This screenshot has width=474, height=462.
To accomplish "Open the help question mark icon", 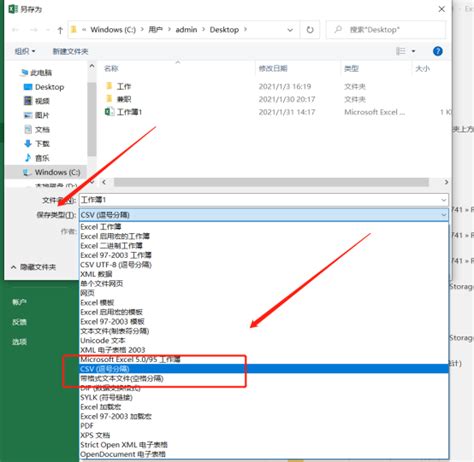I will pyautogui.click(x=438, y=51).
